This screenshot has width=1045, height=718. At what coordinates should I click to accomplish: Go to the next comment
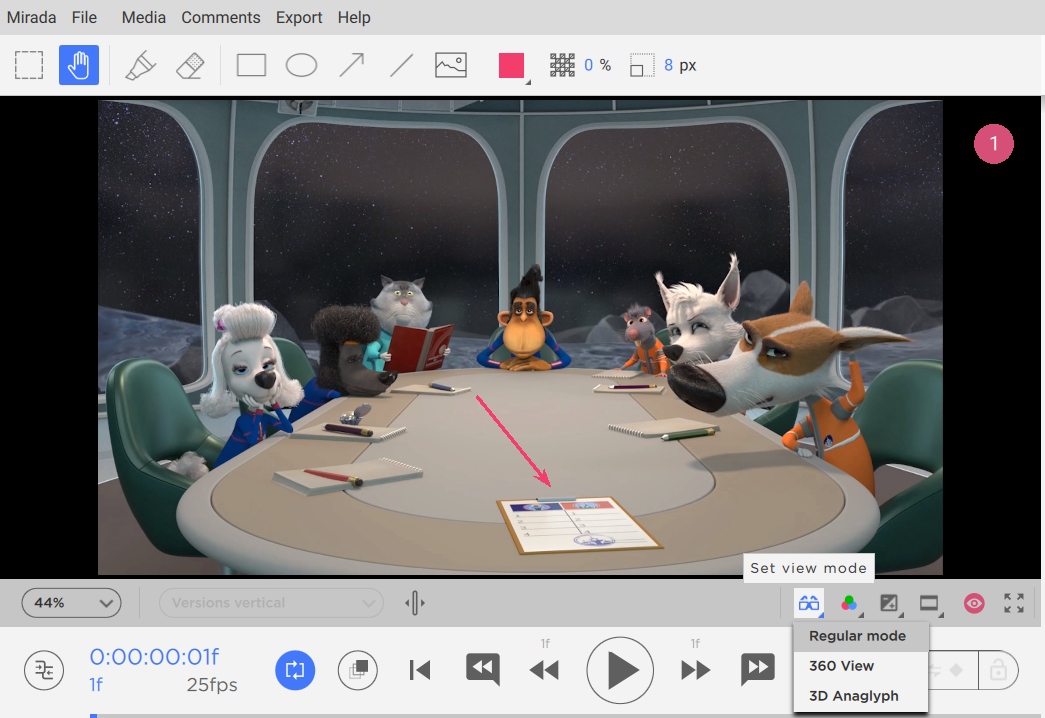coord(758,669)
